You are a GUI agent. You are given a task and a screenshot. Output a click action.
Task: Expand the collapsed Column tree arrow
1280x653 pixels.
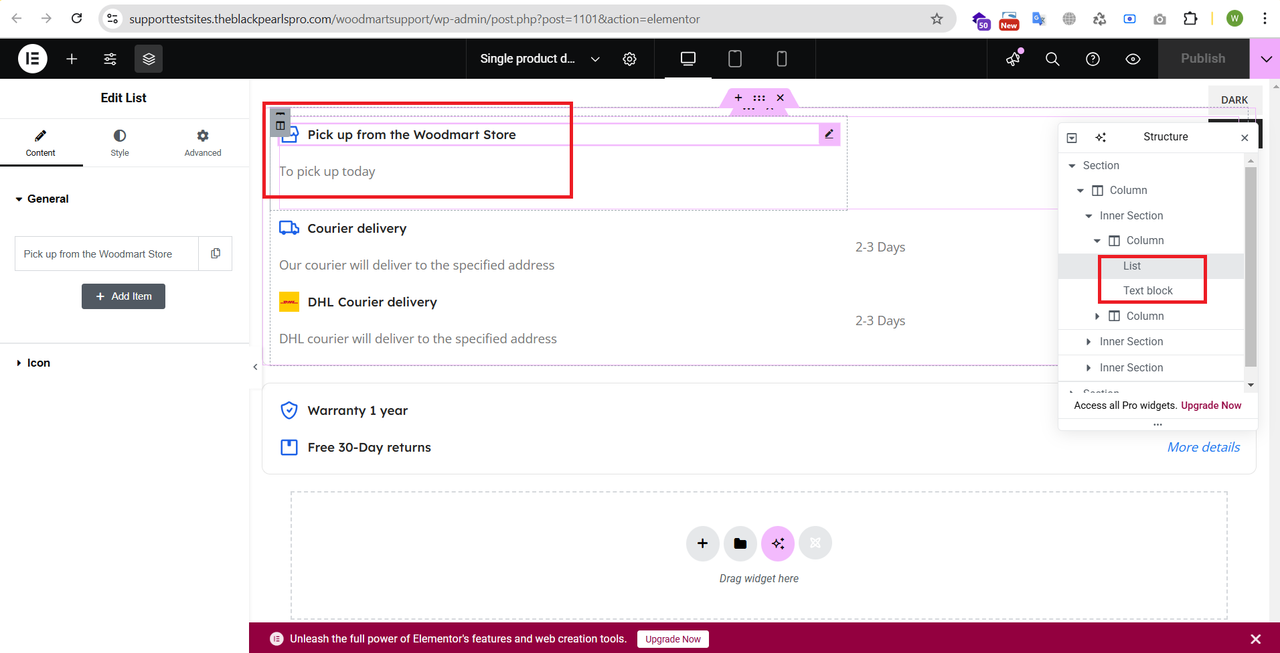(x=1097, y=316)
